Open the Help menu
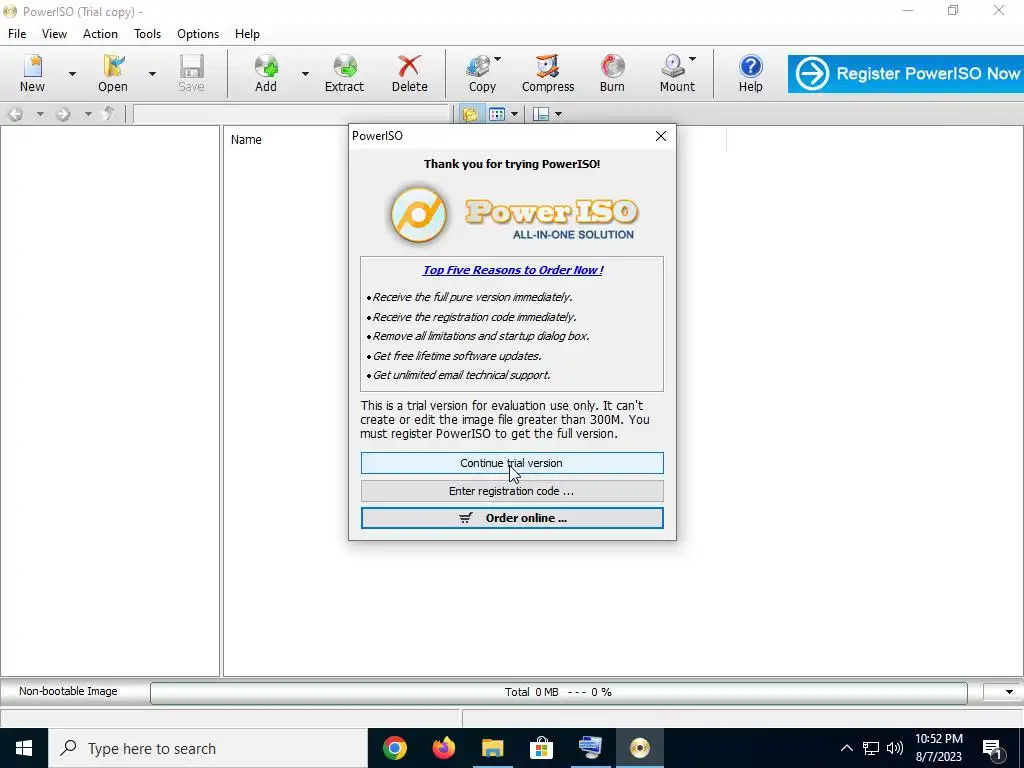 click(x=247, y=34)
